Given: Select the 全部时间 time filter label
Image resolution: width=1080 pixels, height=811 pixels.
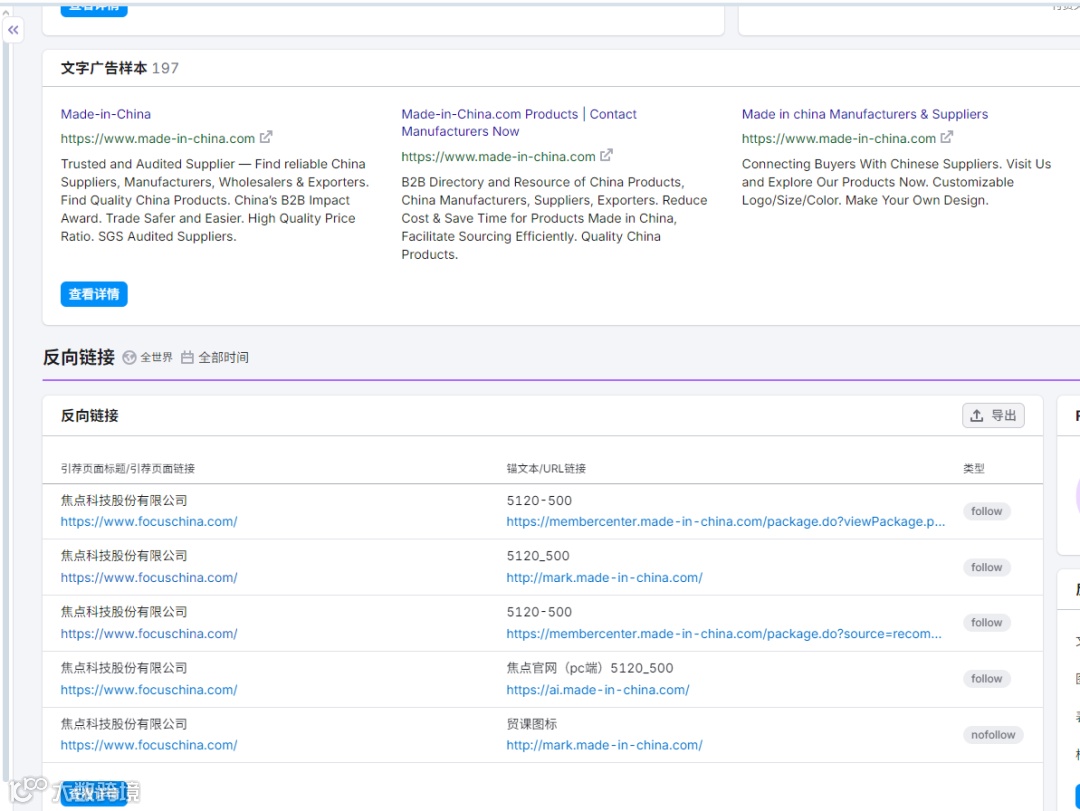Looking at the screenshot, I should click(223, 358).
